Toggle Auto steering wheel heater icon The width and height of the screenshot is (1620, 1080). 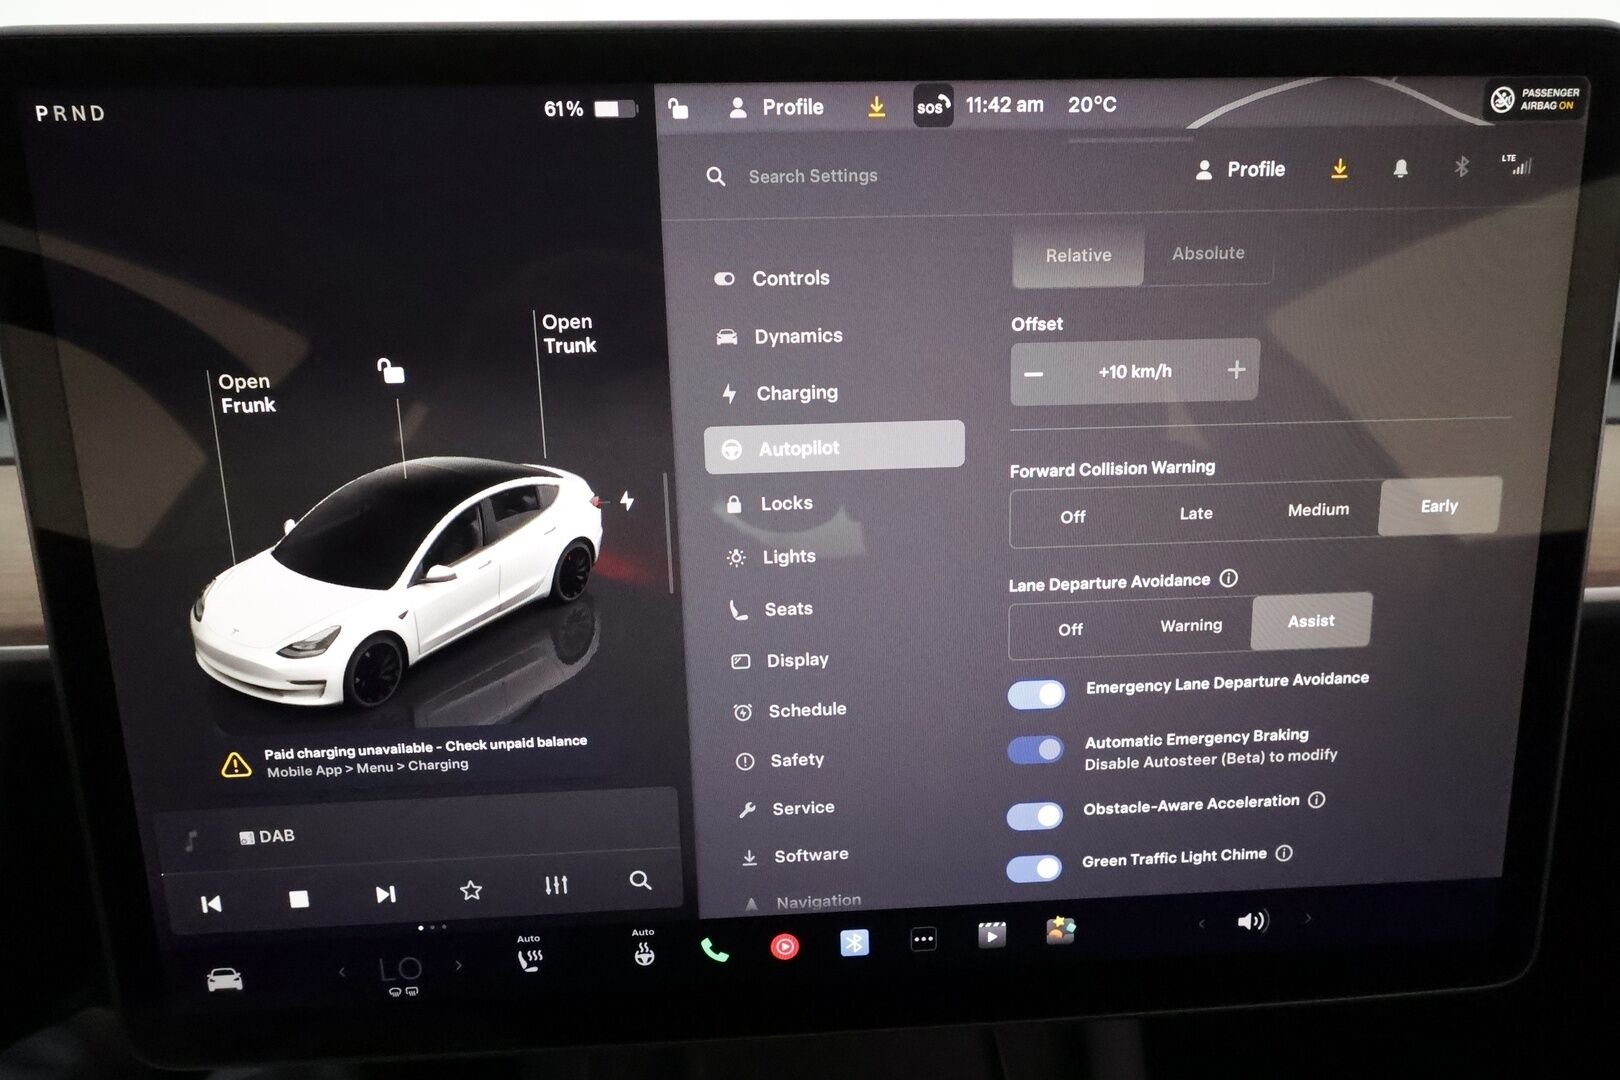click(x=644, y=948)
